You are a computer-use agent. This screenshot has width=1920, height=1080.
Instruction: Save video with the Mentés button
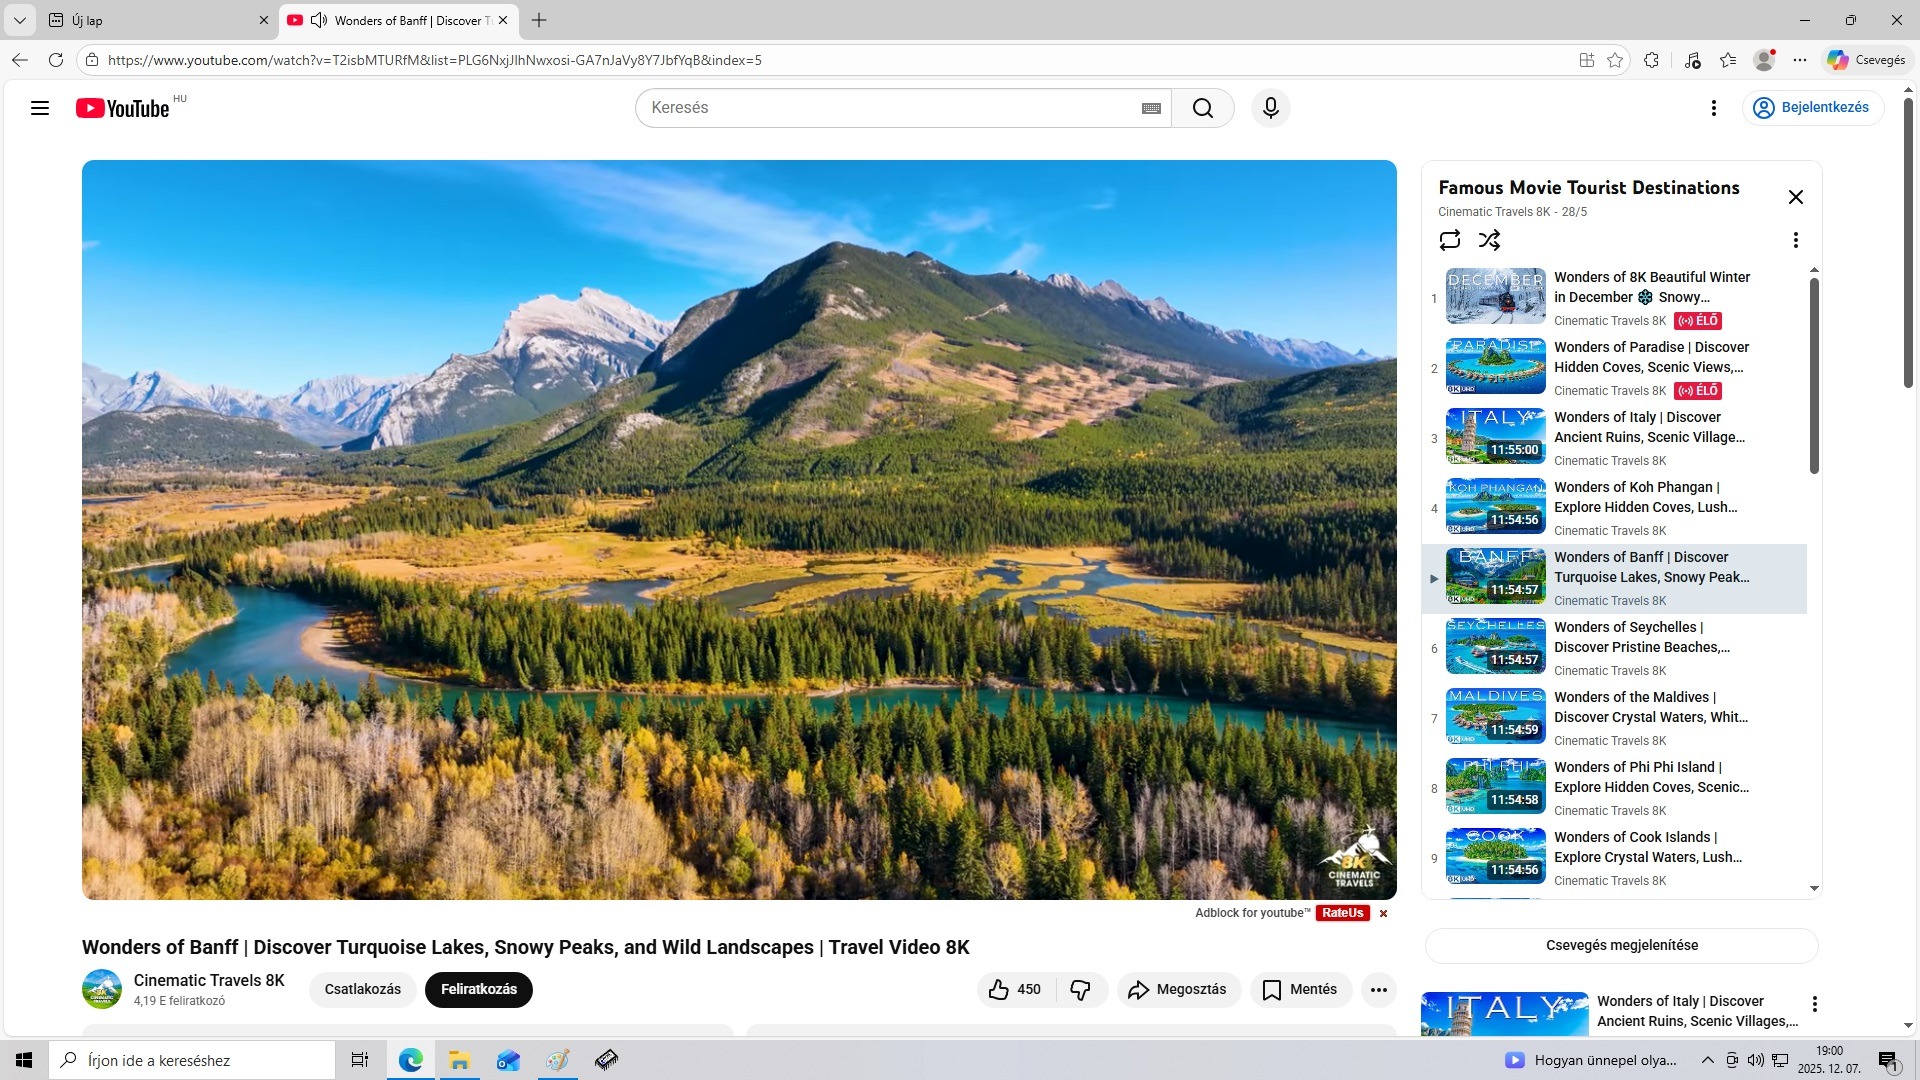(1299, 989)
